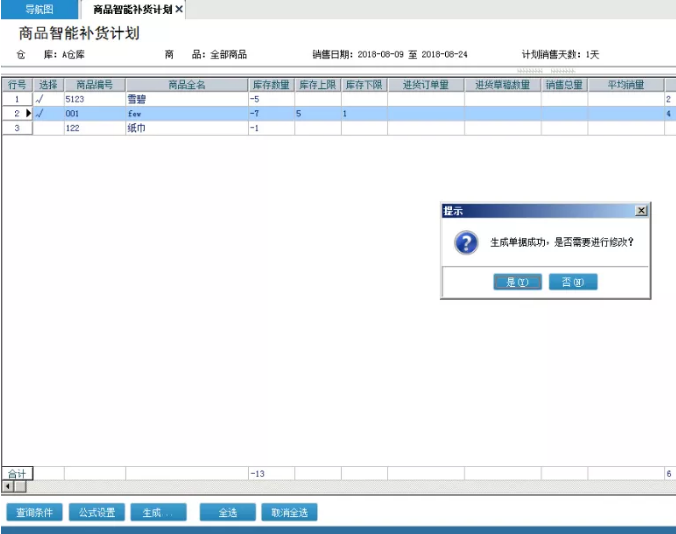Click the 销售日期 date range text
The image size is (676, 534).
point(390,54)
